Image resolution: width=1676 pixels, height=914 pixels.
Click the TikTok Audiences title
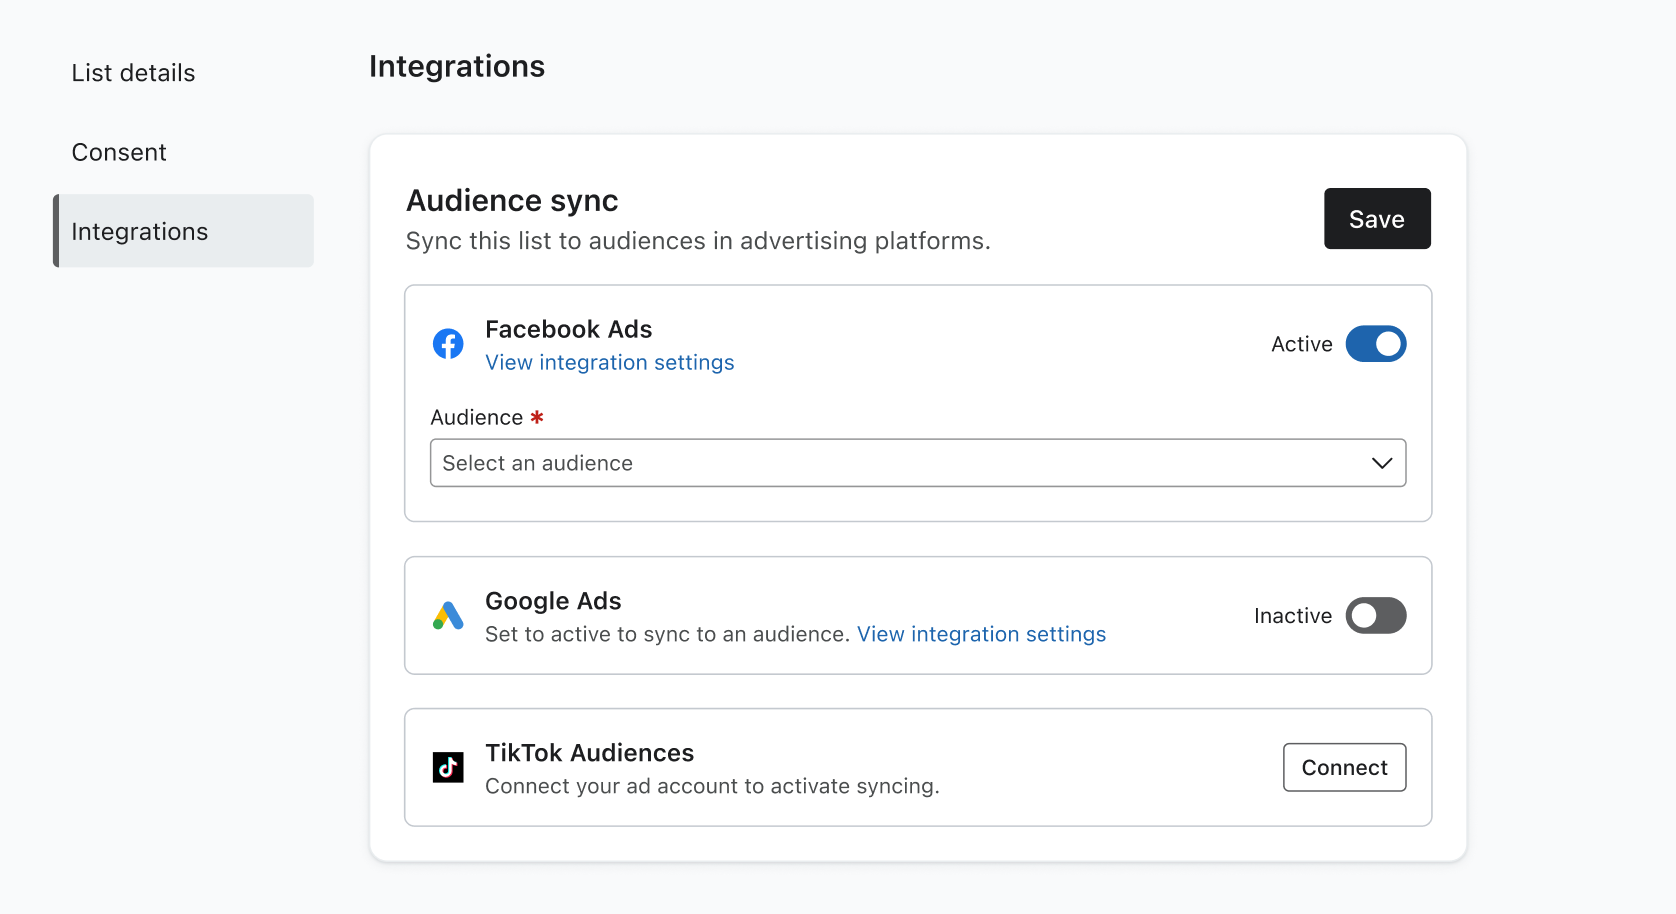(589, 753)
